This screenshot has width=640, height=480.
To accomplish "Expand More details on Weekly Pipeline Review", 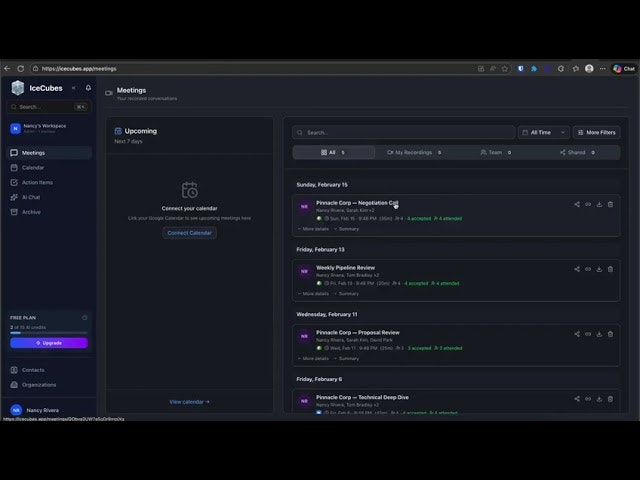I will tap(313, 294).
